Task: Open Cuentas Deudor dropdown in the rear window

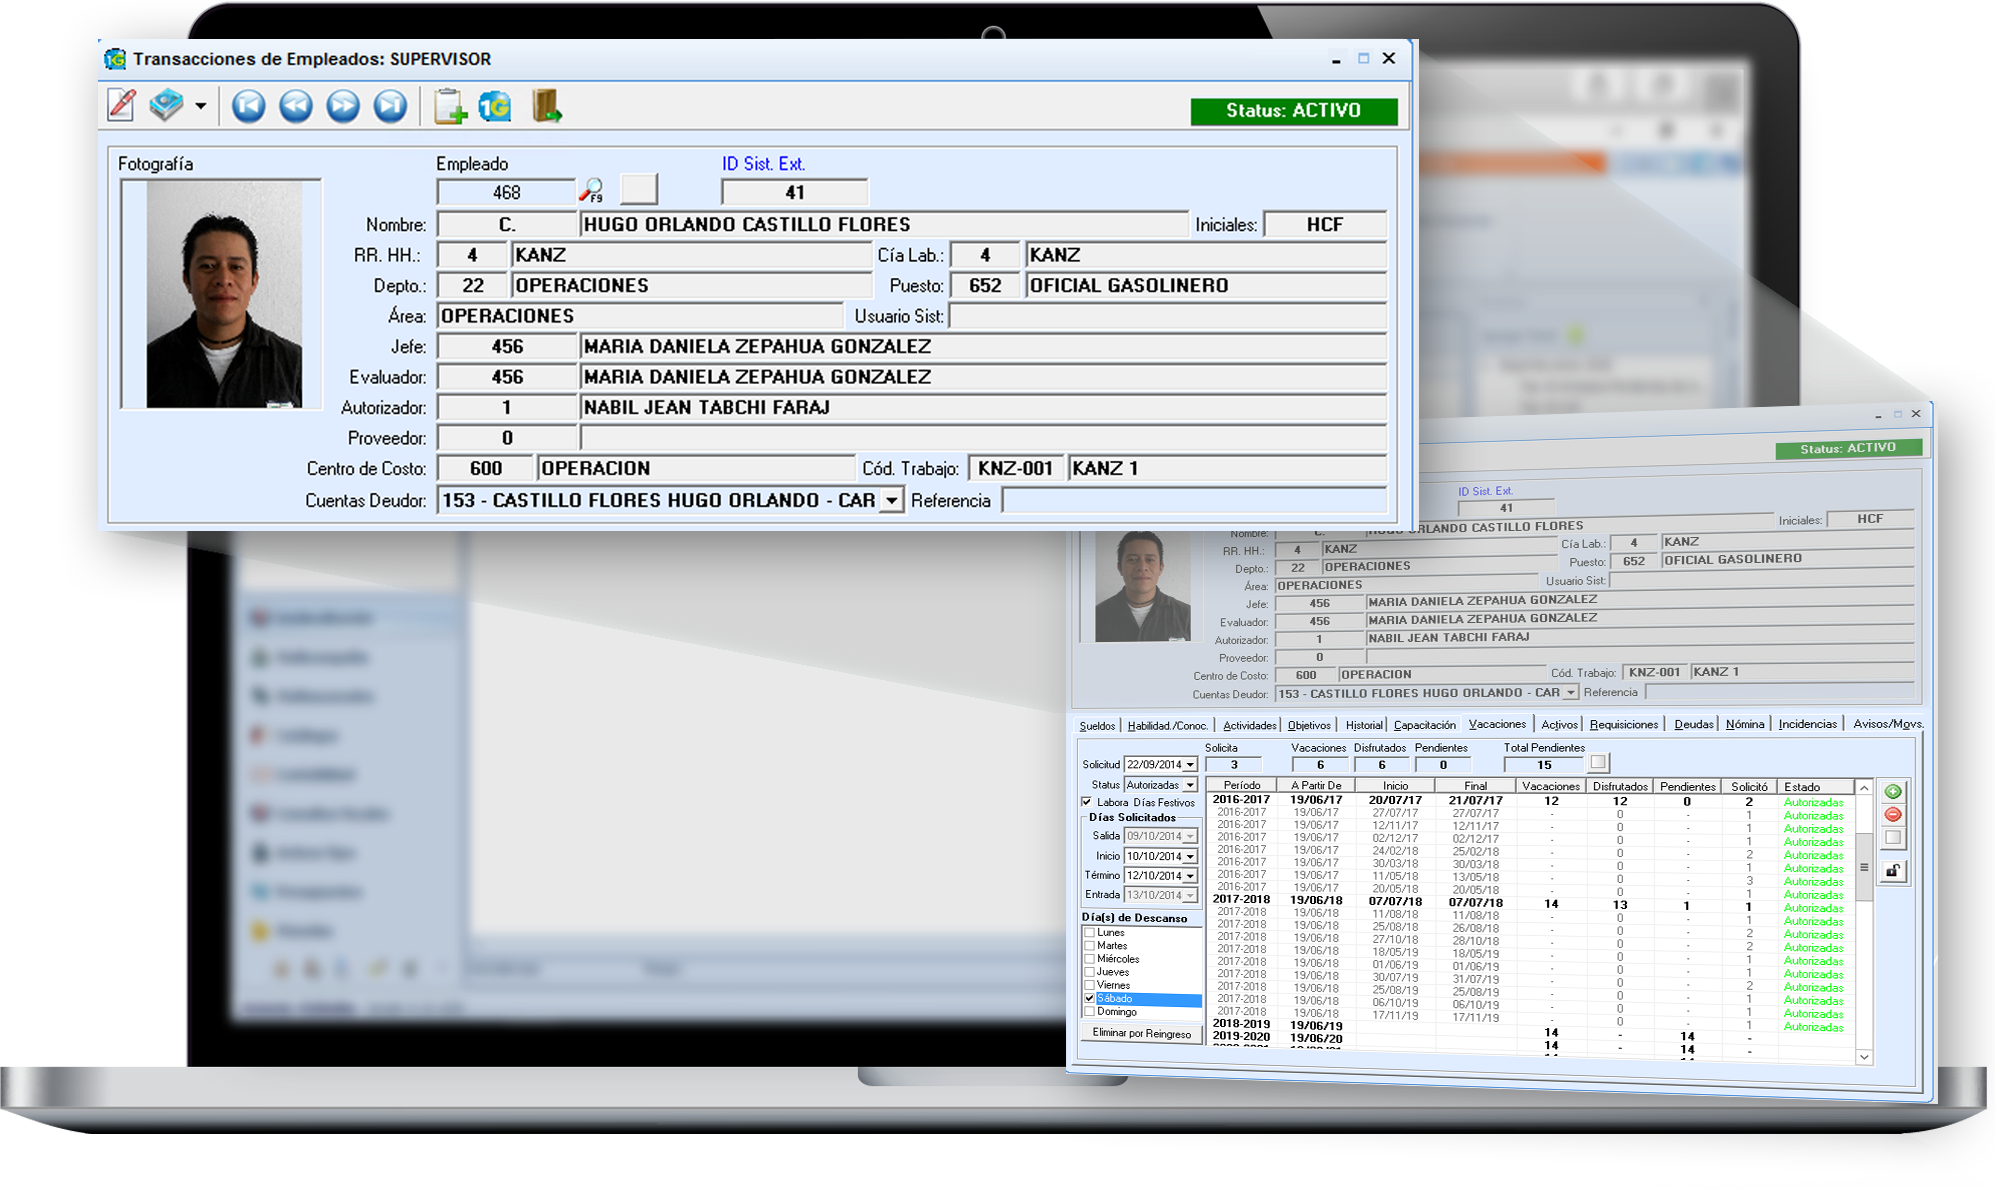Action: coord(1571,693)
